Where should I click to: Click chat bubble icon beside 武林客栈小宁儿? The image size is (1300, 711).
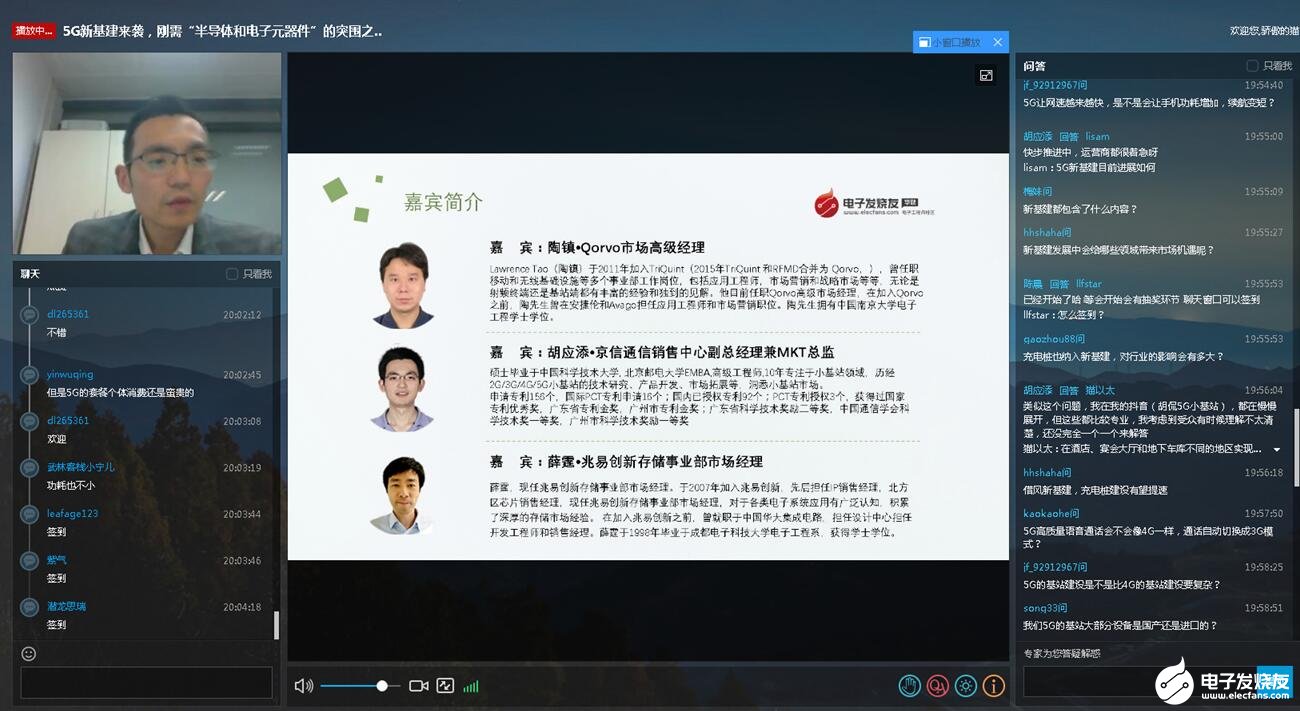(30, 468)
